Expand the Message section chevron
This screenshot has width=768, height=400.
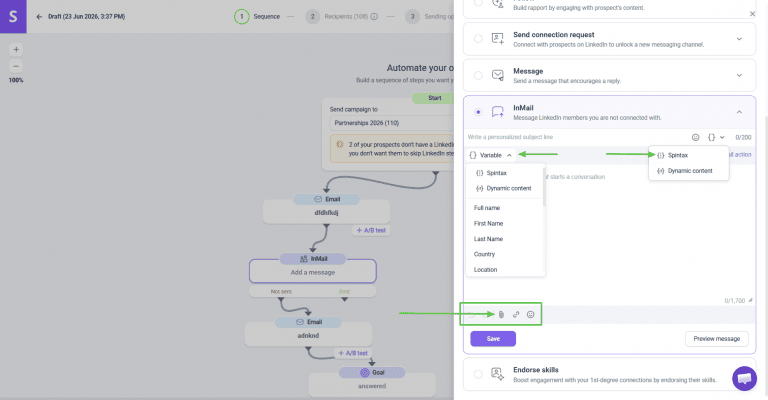click(739, 75)
